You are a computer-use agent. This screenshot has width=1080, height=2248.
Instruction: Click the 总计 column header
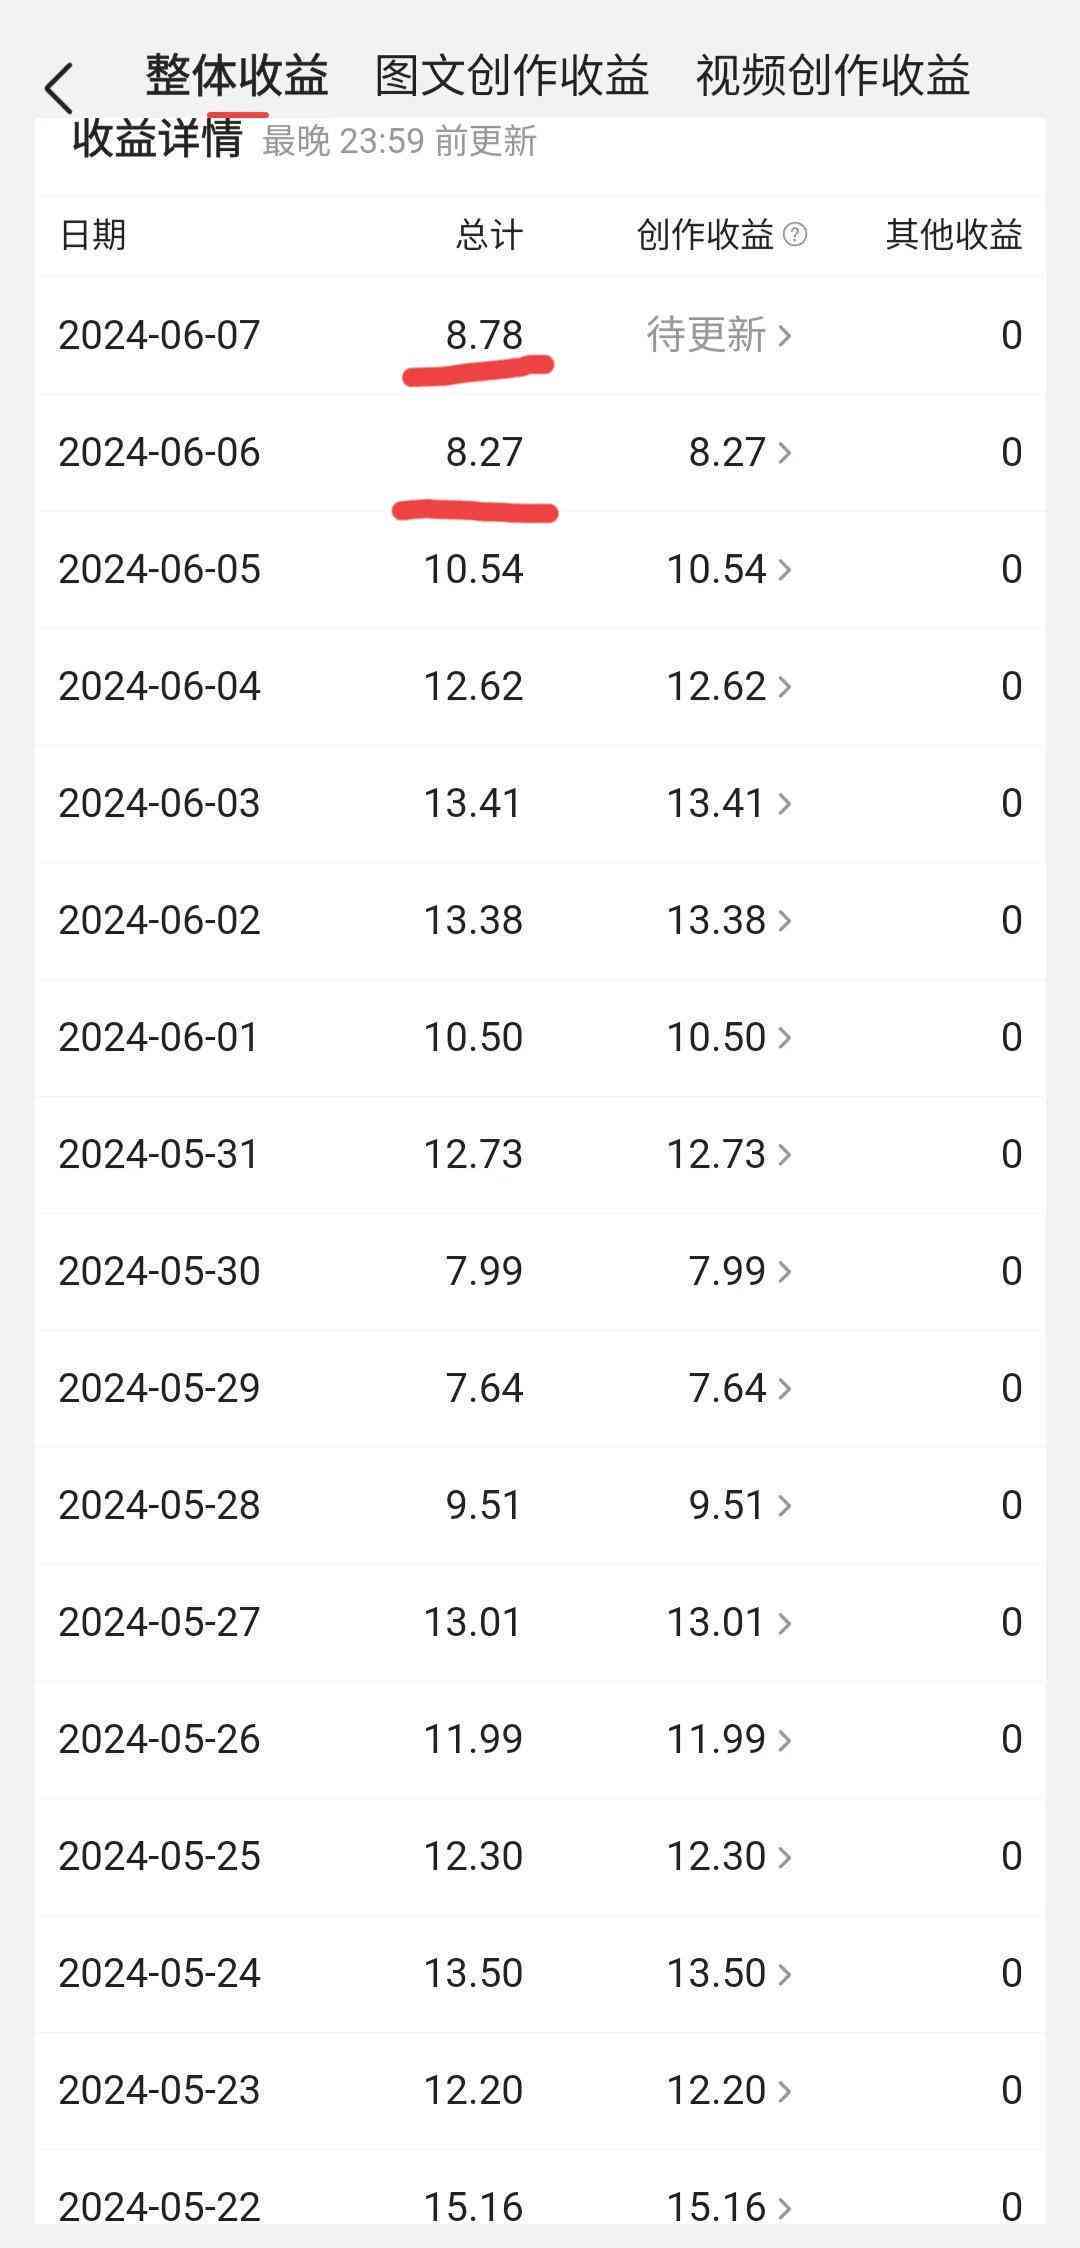489,235
